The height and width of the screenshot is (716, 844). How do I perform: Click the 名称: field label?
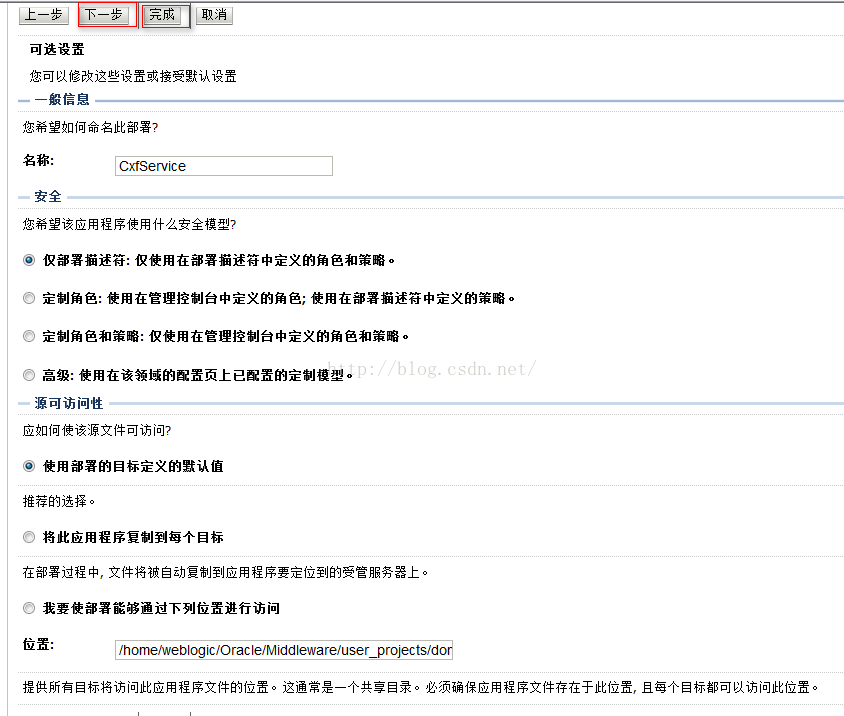point(39,160)
